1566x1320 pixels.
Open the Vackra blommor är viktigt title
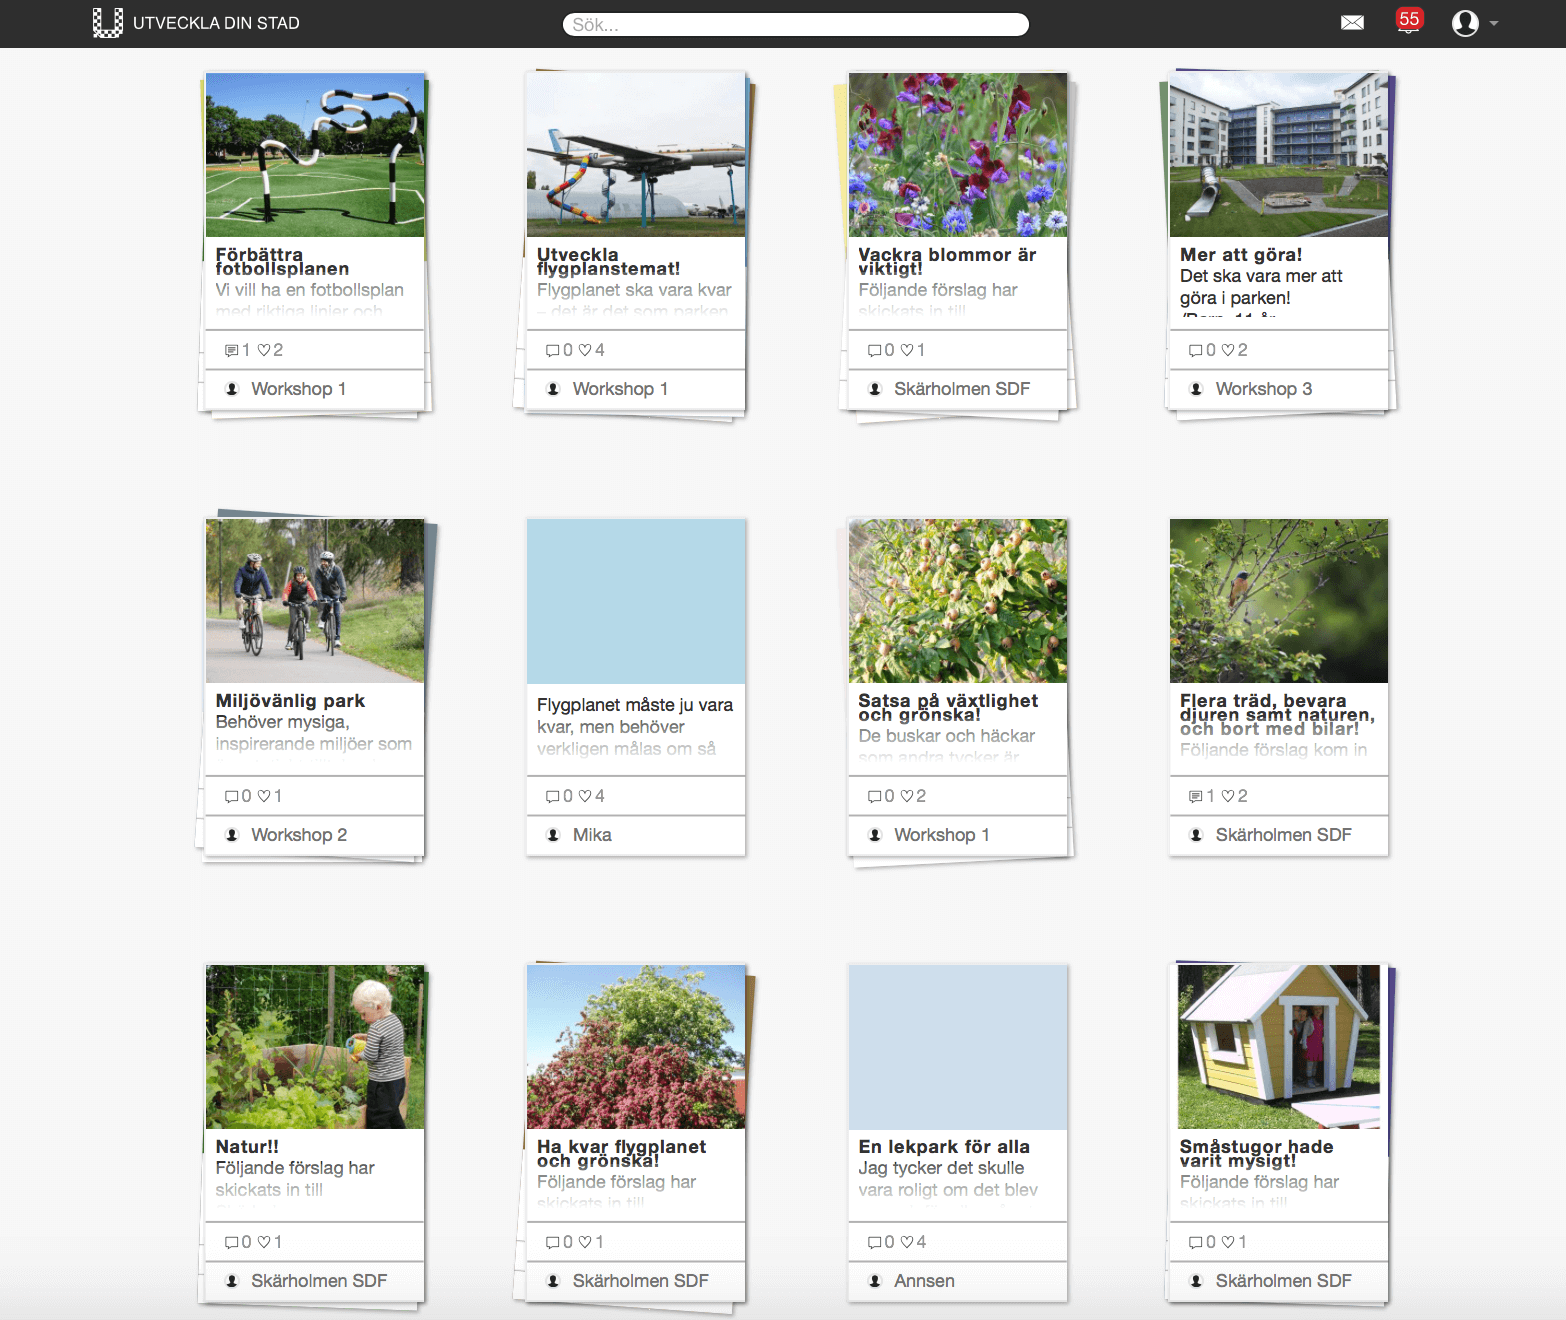point(946,261)
